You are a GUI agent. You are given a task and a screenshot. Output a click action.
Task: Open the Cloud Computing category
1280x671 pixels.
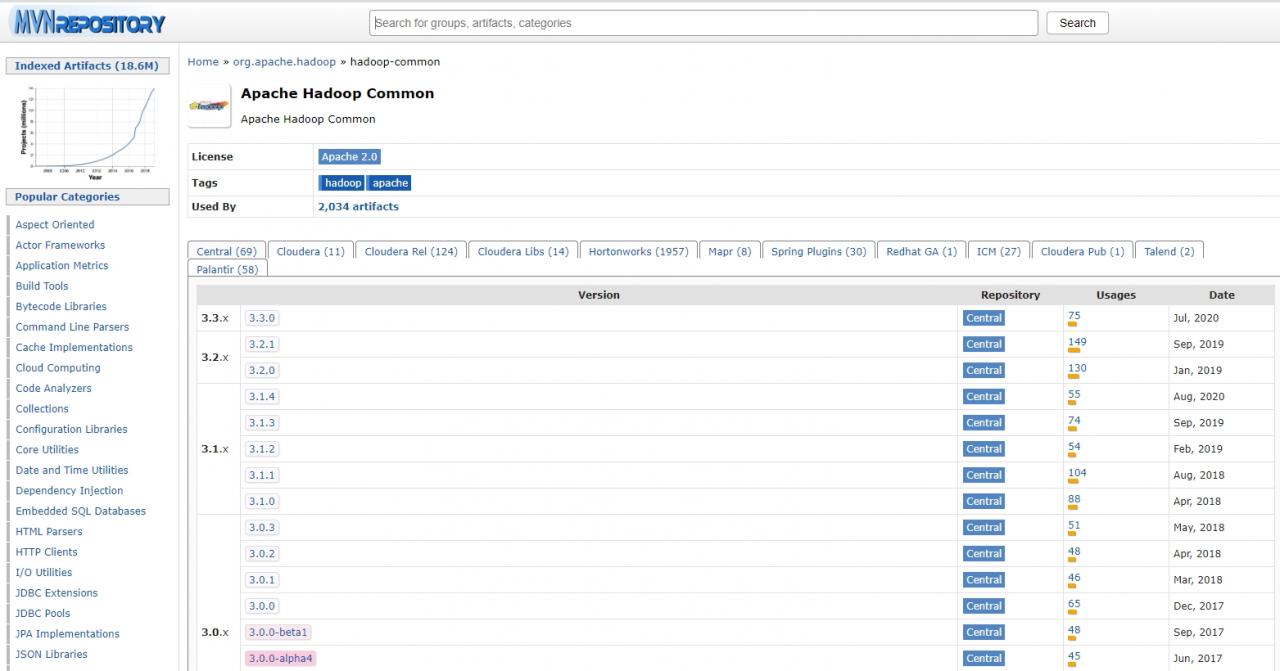[58, 368]
